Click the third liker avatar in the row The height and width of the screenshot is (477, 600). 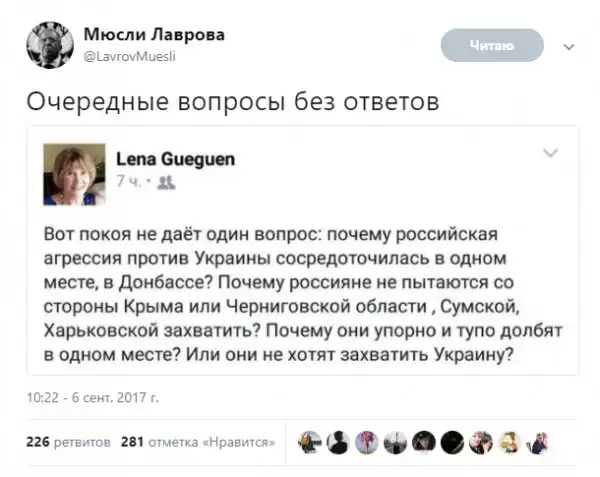[367, 440]
